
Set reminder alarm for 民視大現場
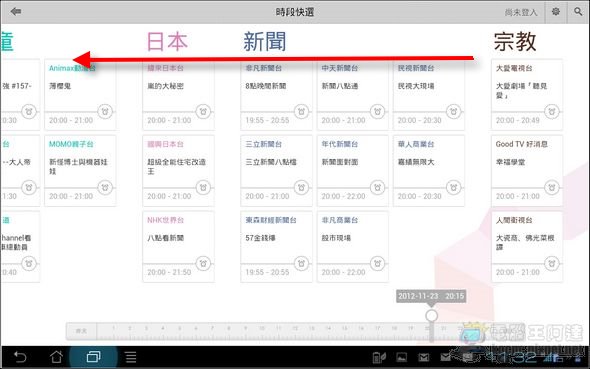pyautogui.click(x=453, y=111)
